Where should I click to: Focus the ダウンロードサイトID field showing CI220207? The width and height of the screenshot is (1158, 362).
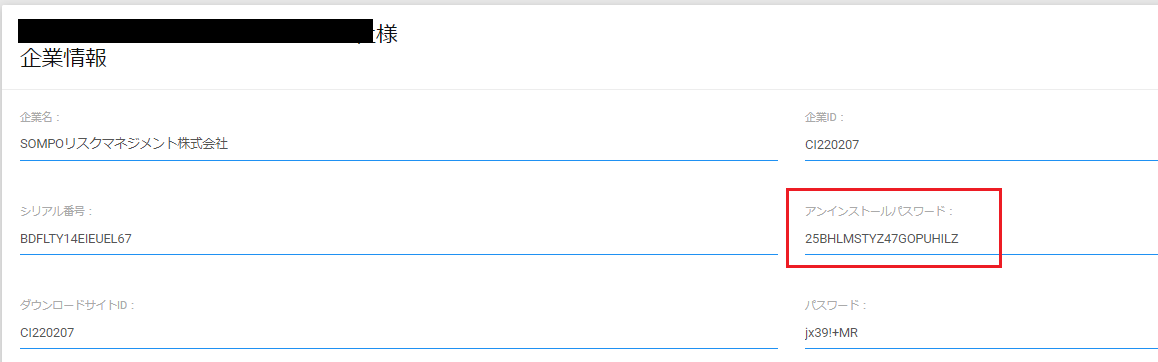click(x=399, y=333)
